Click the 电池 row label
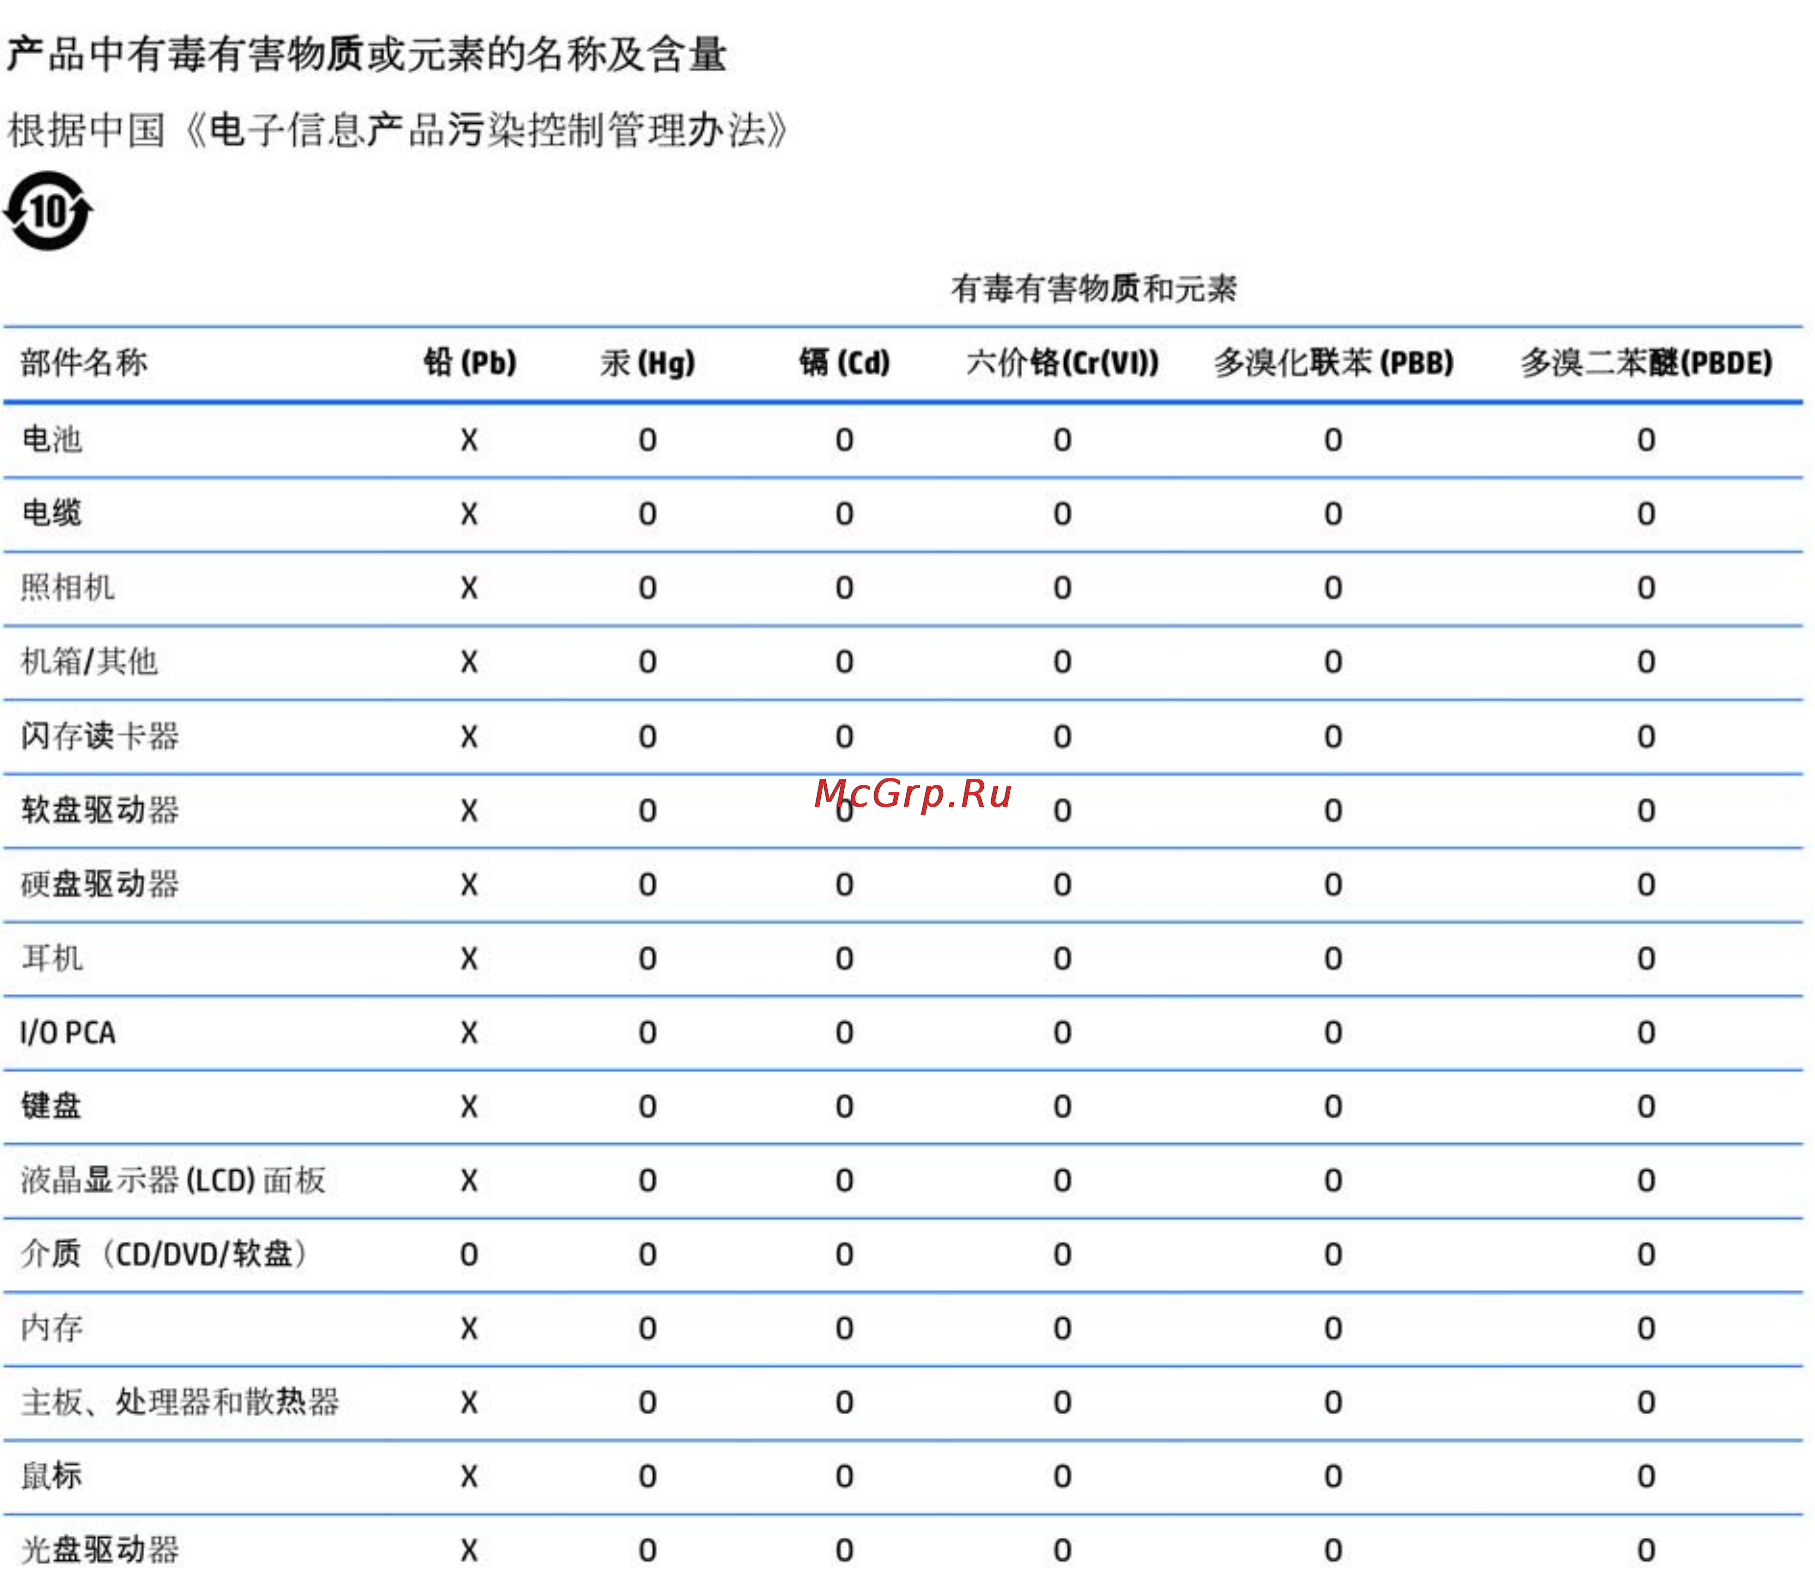Screen dimensions: 1815x1585 coord(52,439)
